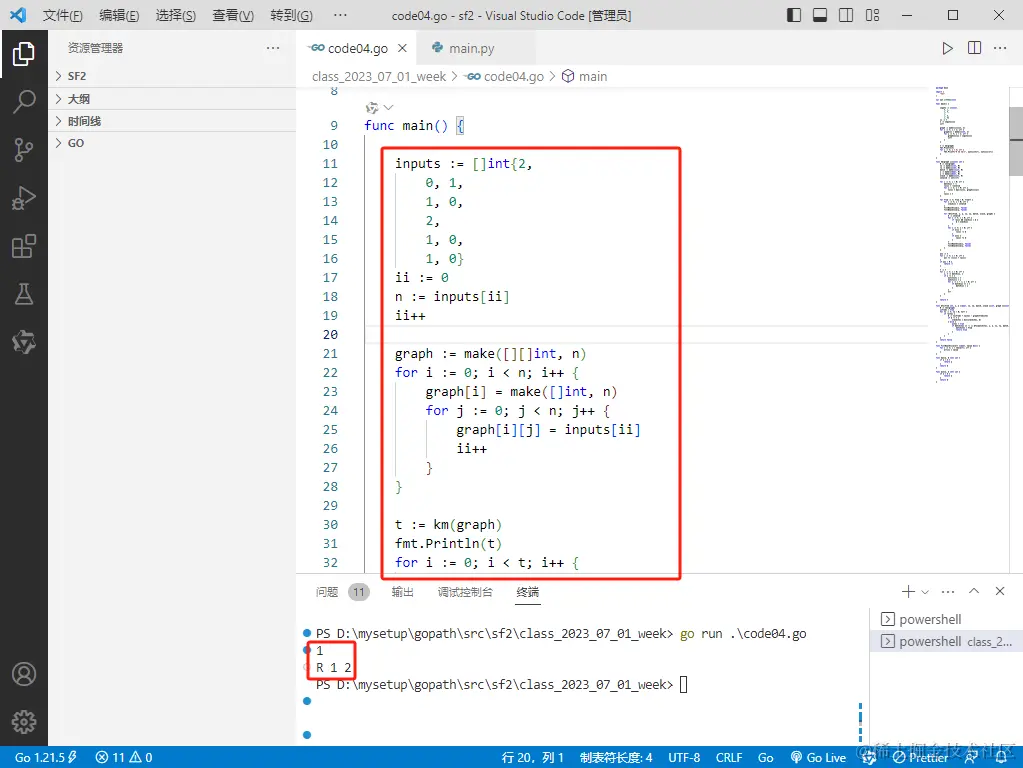Screen dimensions: 1023x768
Task: Click the VS Code logo icon
Action: click(18, 15)
